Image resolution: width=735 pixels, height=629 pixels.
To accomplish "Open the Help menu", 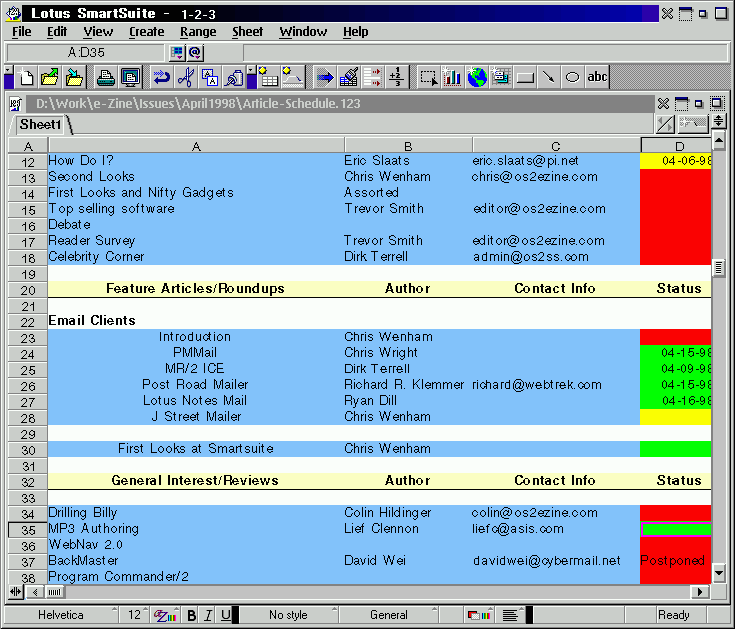I will (x=355, y=32).
